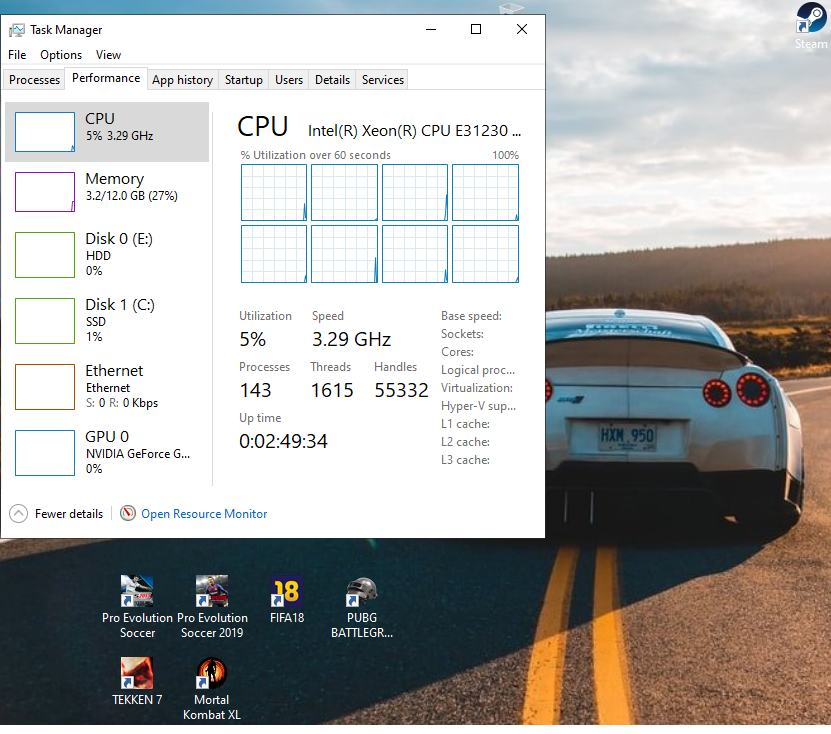
Task: Click the Open Resource Monitor link
Action: [x=204, y=514]
